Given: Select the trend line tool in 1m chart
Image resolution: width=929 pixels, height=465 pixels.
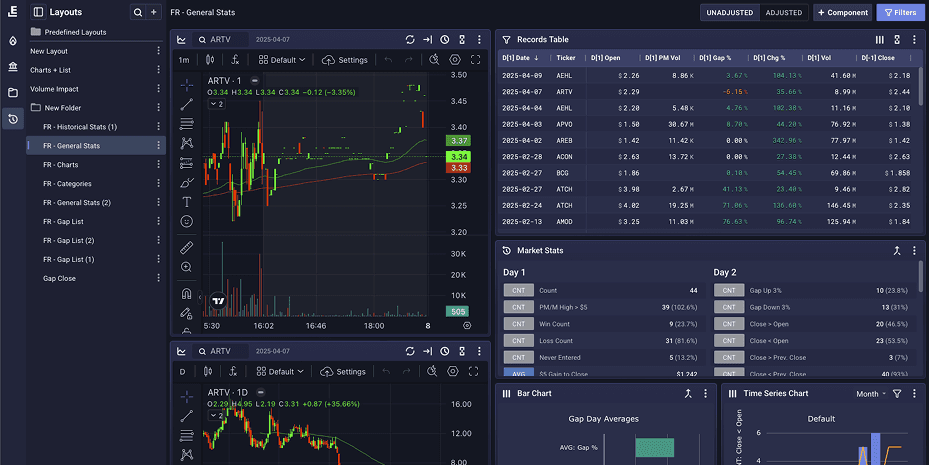Looking at the screenshot, I should click(x=187, y=105).
